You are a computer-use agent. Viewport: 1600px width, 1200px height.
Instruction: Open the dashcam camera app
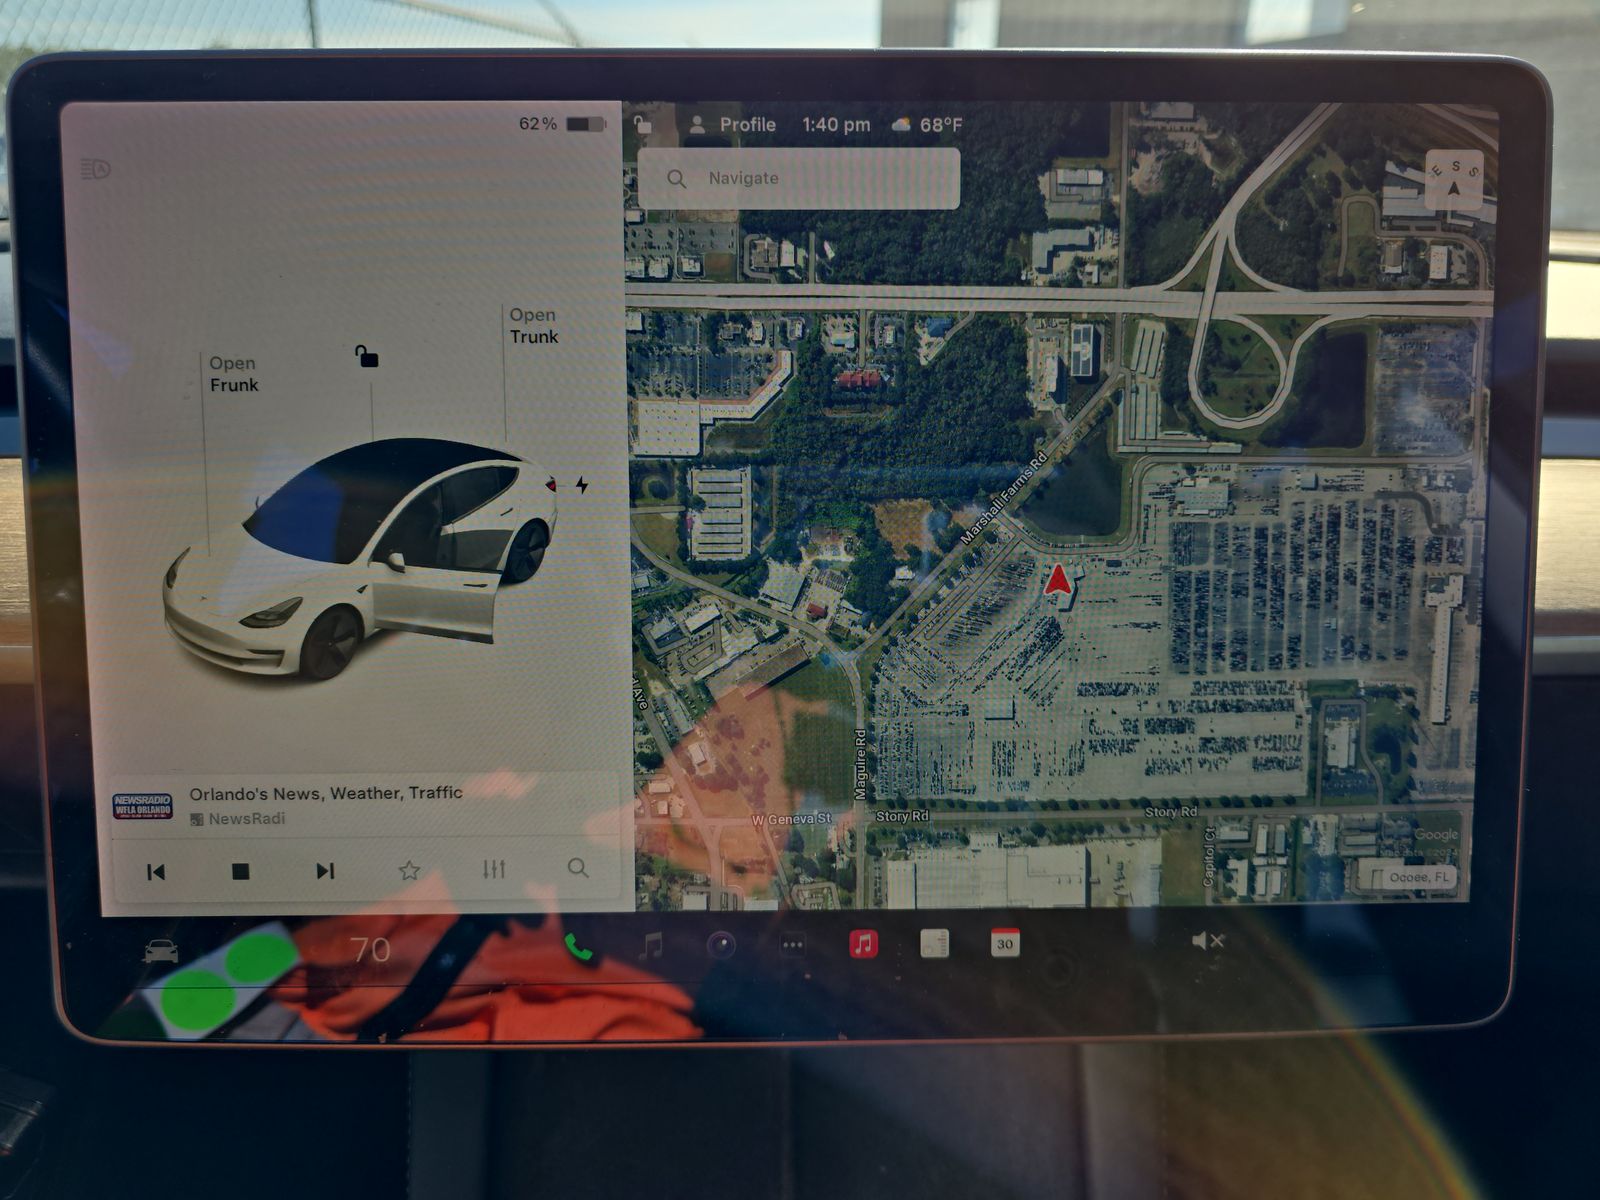coord(721,944)
